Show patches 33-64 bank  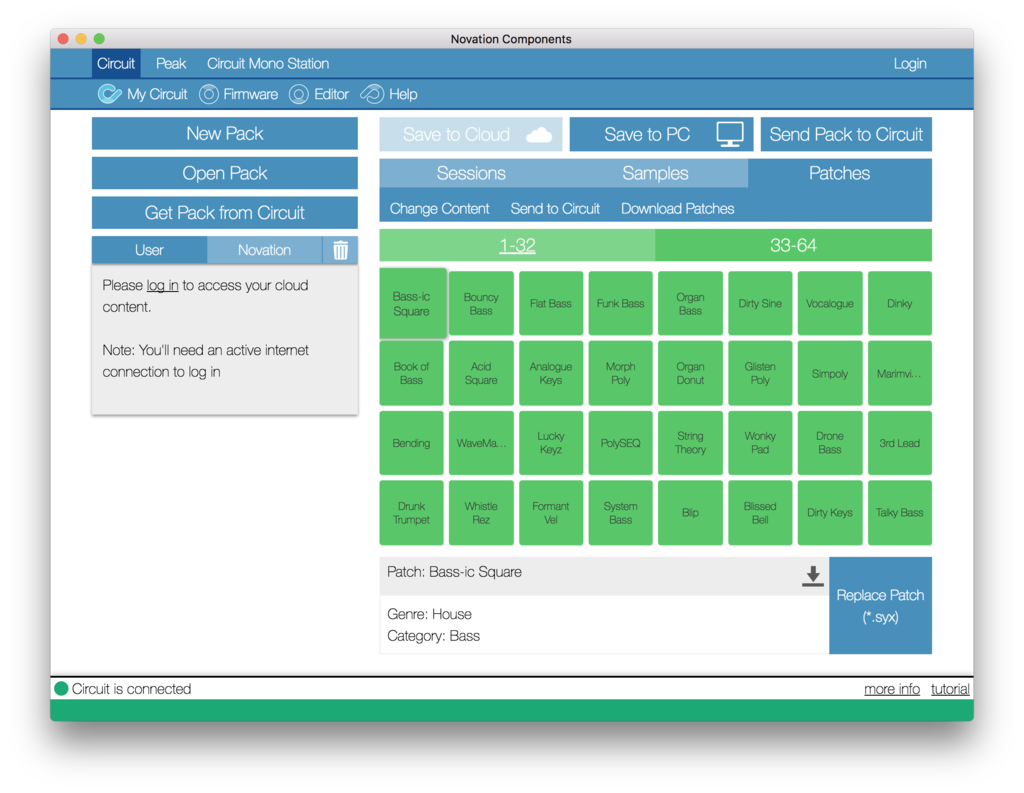click(793, 246)
